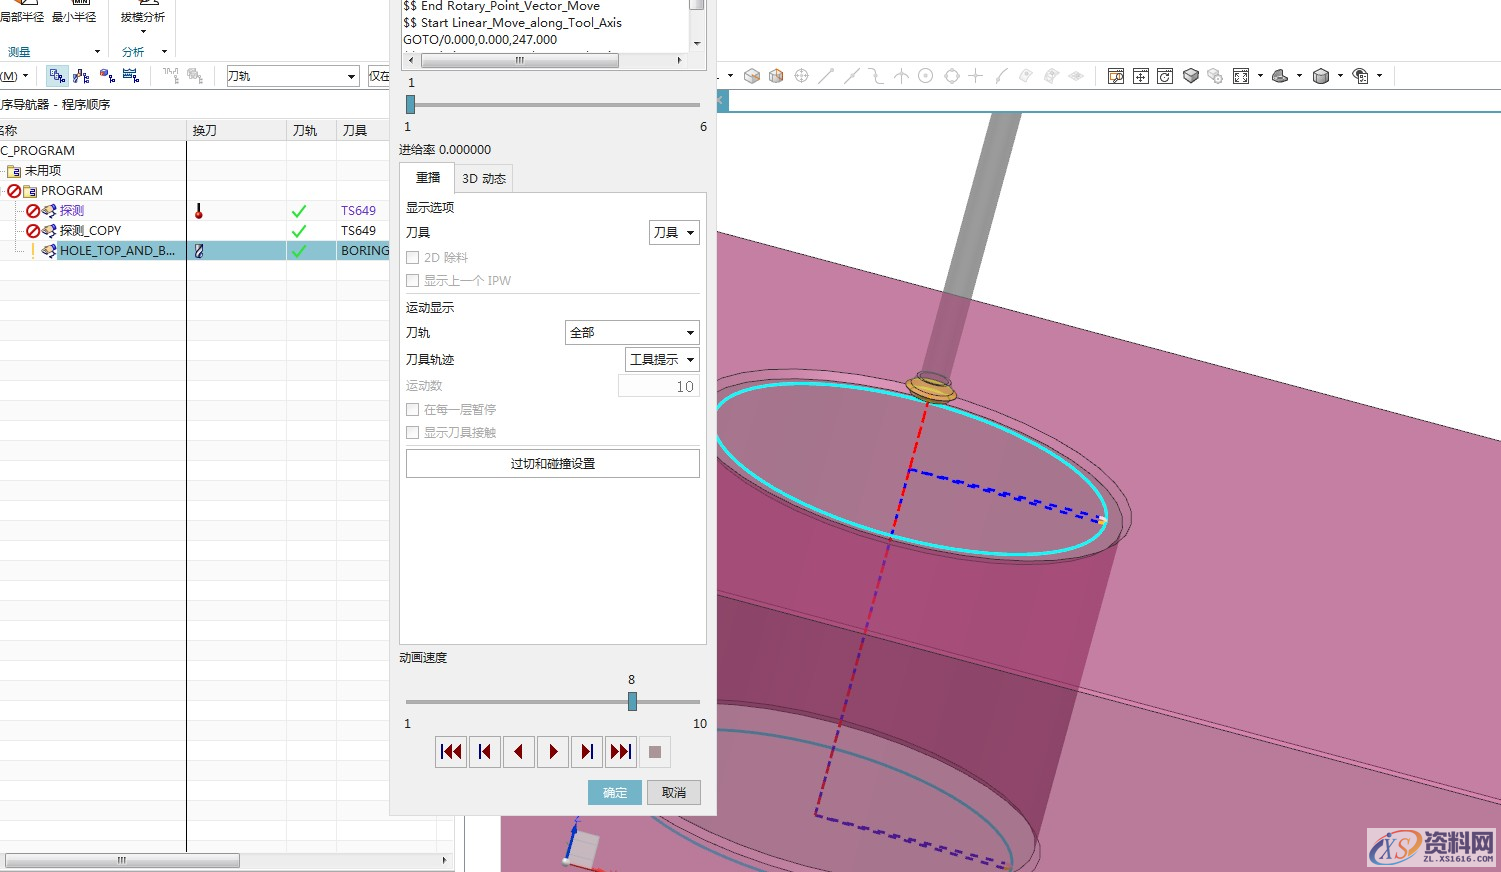Switch to the 3D 动态 tab
1501x872 pixels.
click(x=484, y=179)
